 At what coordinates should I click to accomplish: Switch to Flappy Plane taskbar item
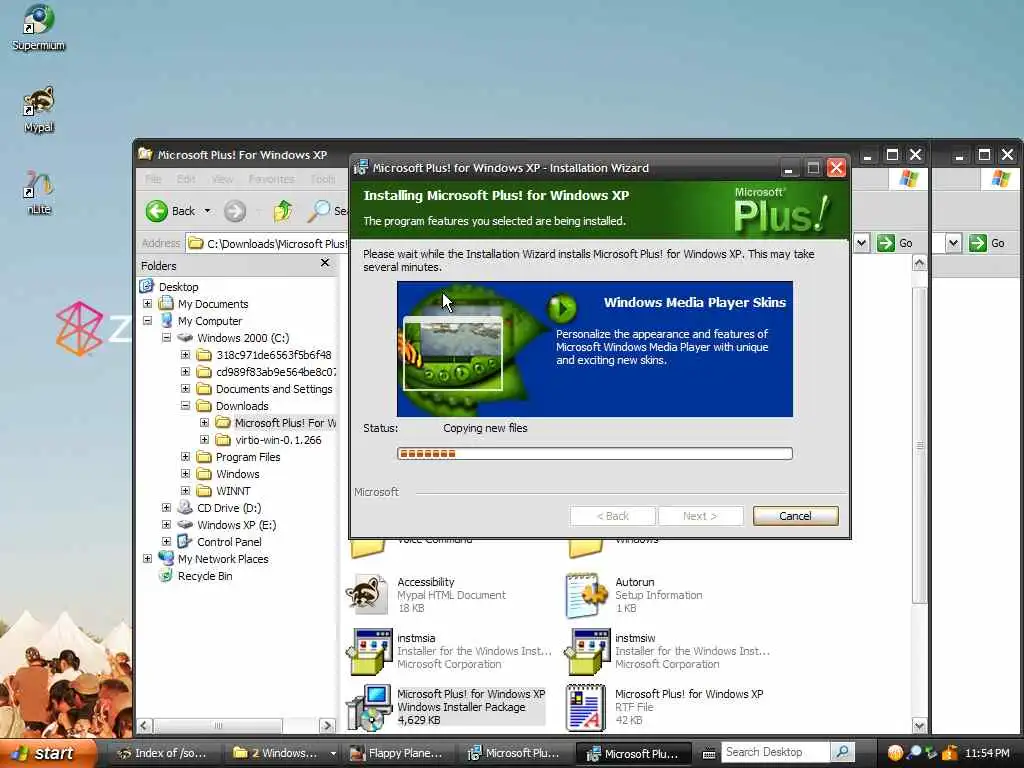click(397, 754)
